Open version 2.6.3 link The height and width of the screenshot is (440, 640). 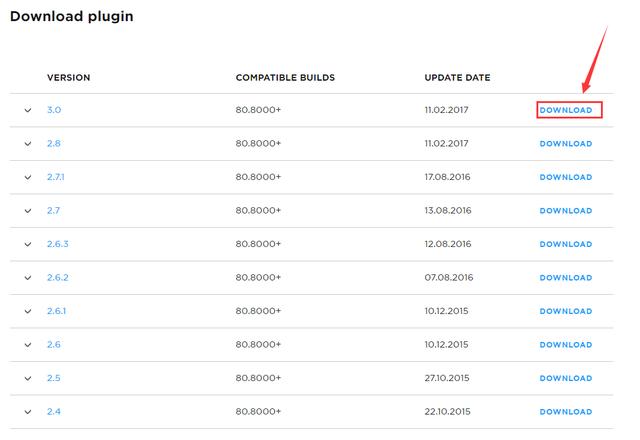click(58, 244)
